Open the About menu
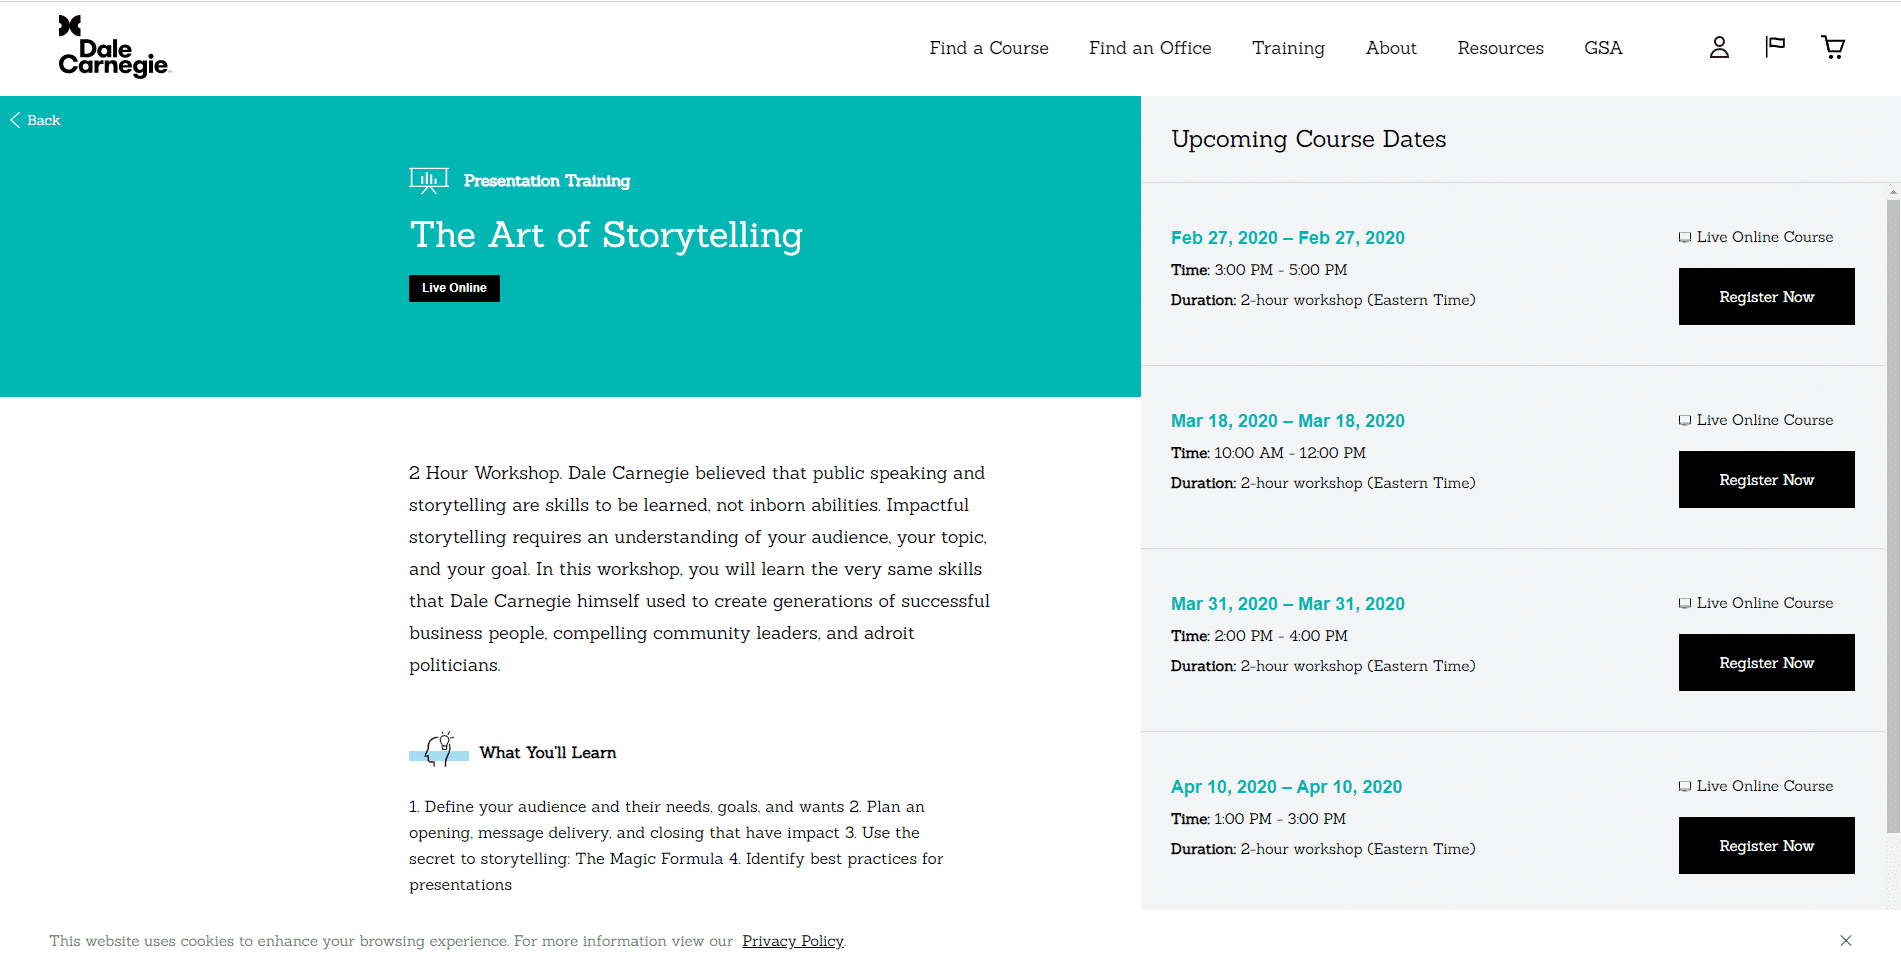Viewport: 1901px width, 971px height. [x=1391, y=48]
